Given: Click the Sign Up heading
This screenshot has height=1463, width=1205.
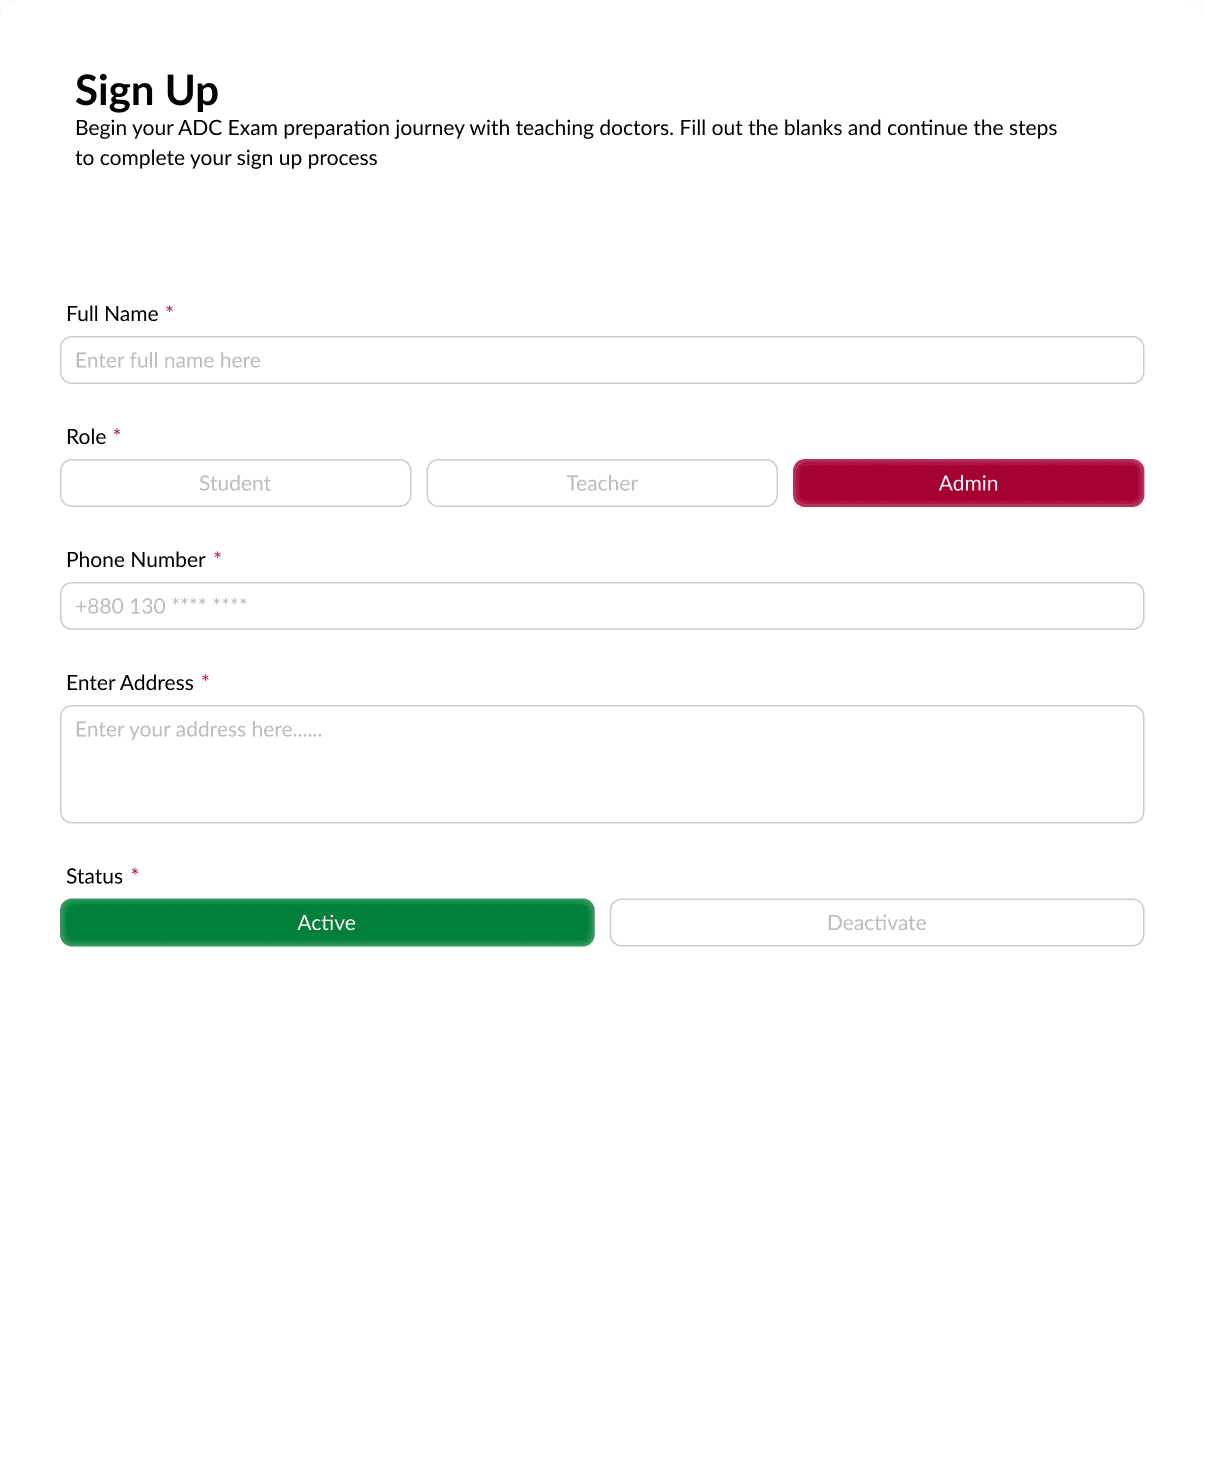Looking at the screenshot, I should click(147, 91).
